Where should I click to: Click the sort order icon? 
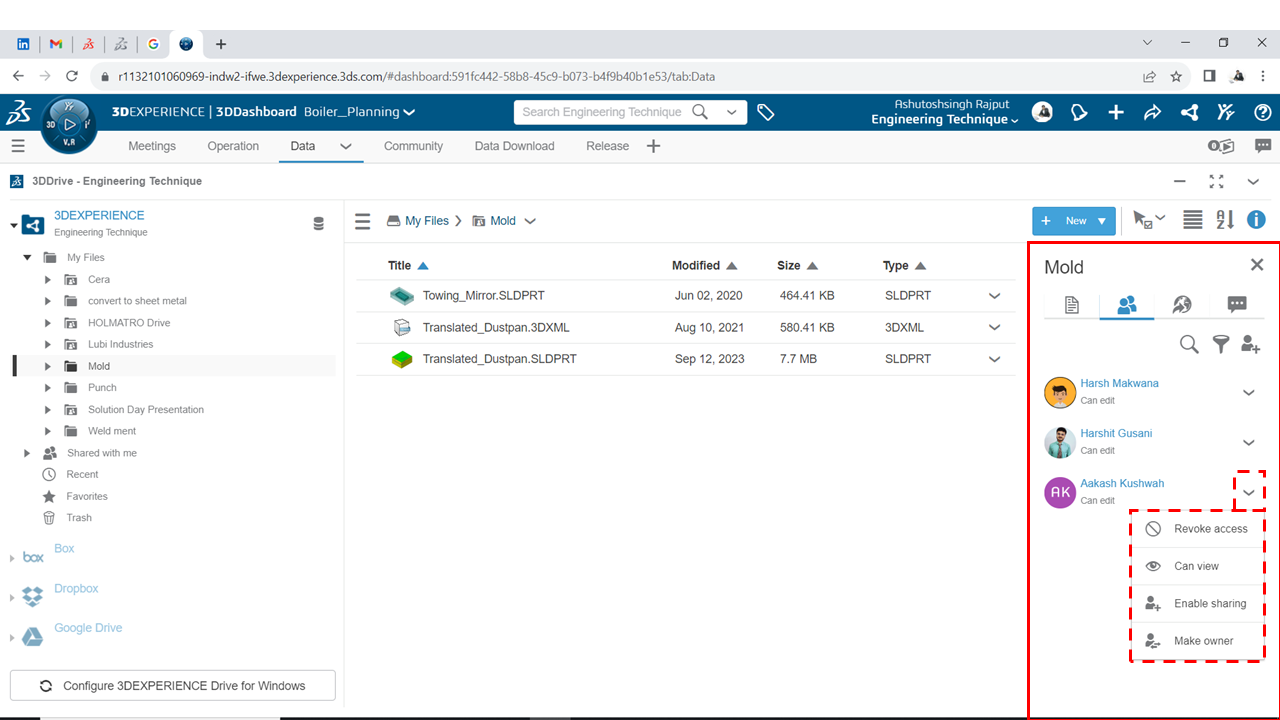point(1225,220)
